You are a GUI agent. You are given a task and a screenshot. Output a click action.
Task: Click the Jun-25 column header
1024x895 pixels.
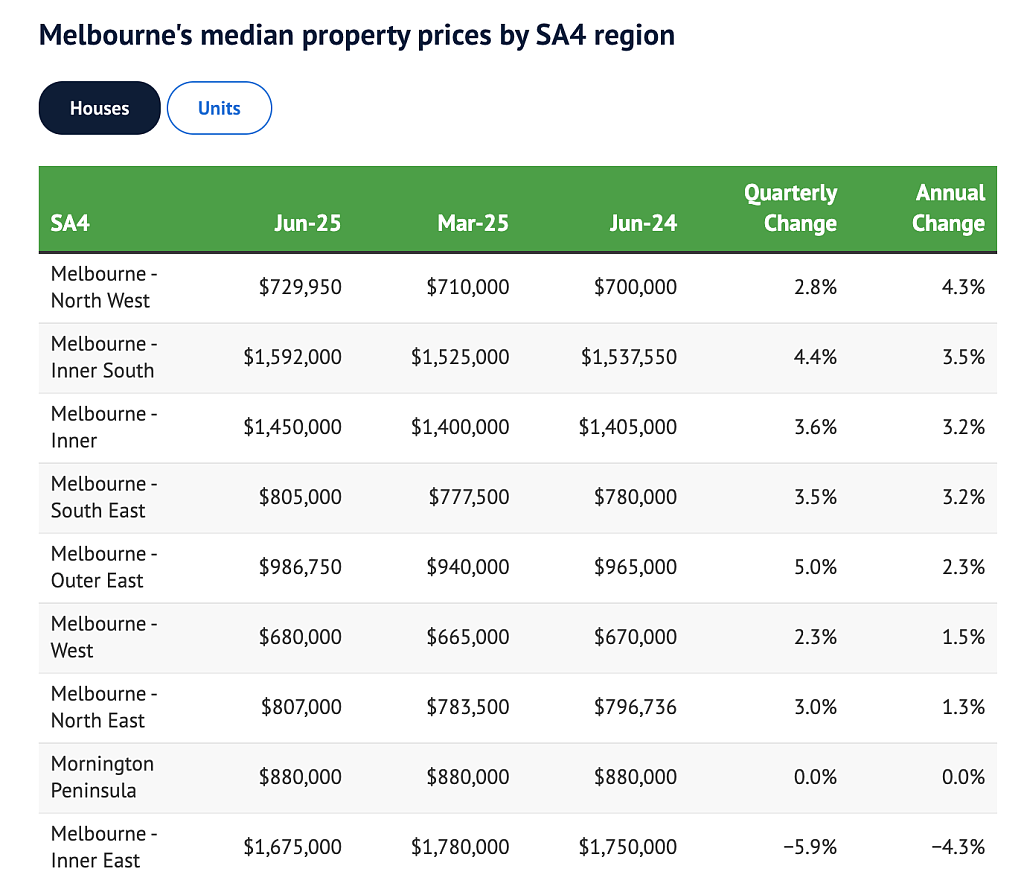[308, 223]
